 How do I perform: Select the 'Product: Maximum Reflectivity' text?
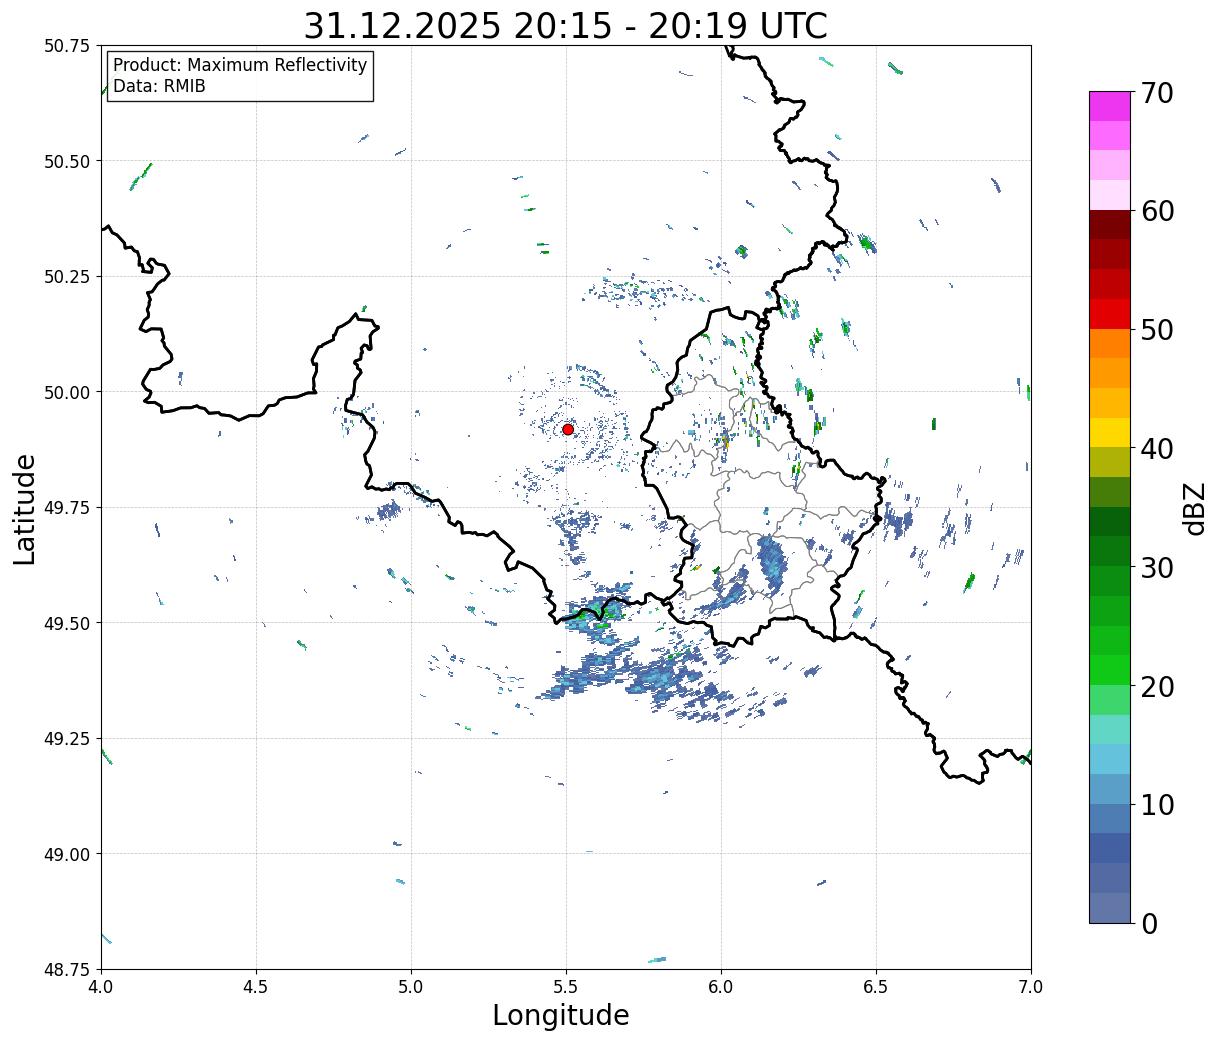point(240,65)
